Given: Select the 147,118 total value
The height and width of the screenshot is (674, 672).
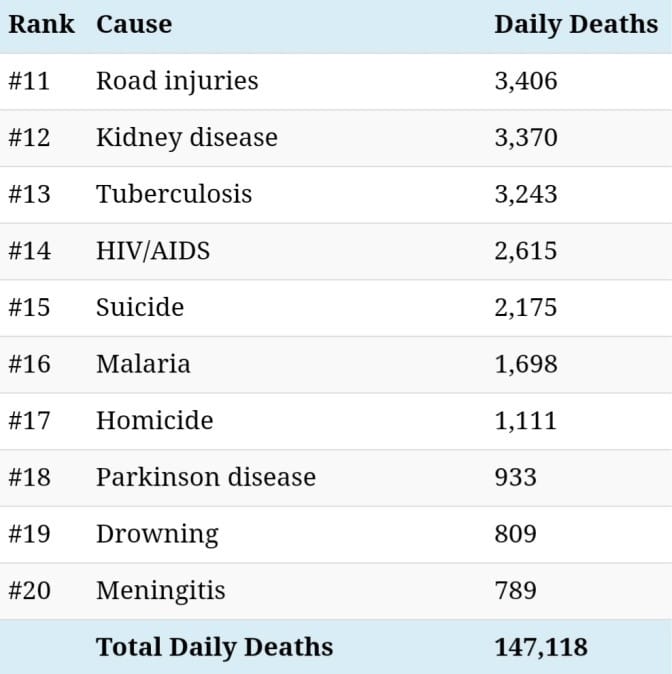Looking at the screenshot, I should [x=540, y=647].
